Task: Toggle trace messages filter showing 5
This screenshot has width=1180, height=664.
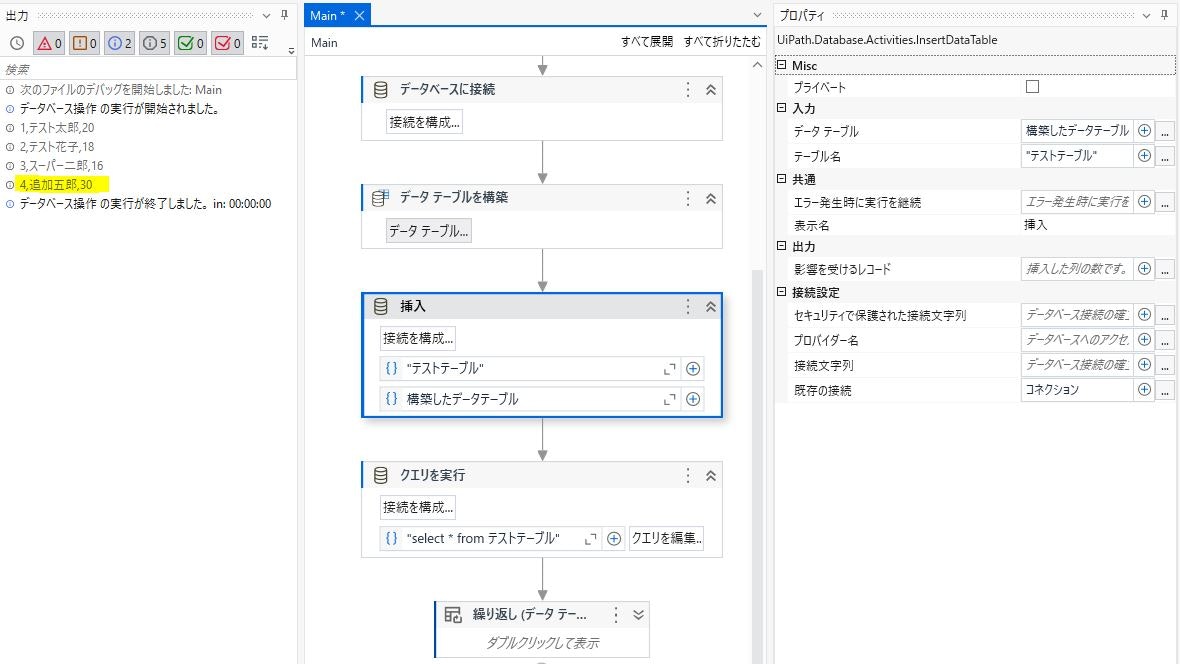Action: pos(155,44)
